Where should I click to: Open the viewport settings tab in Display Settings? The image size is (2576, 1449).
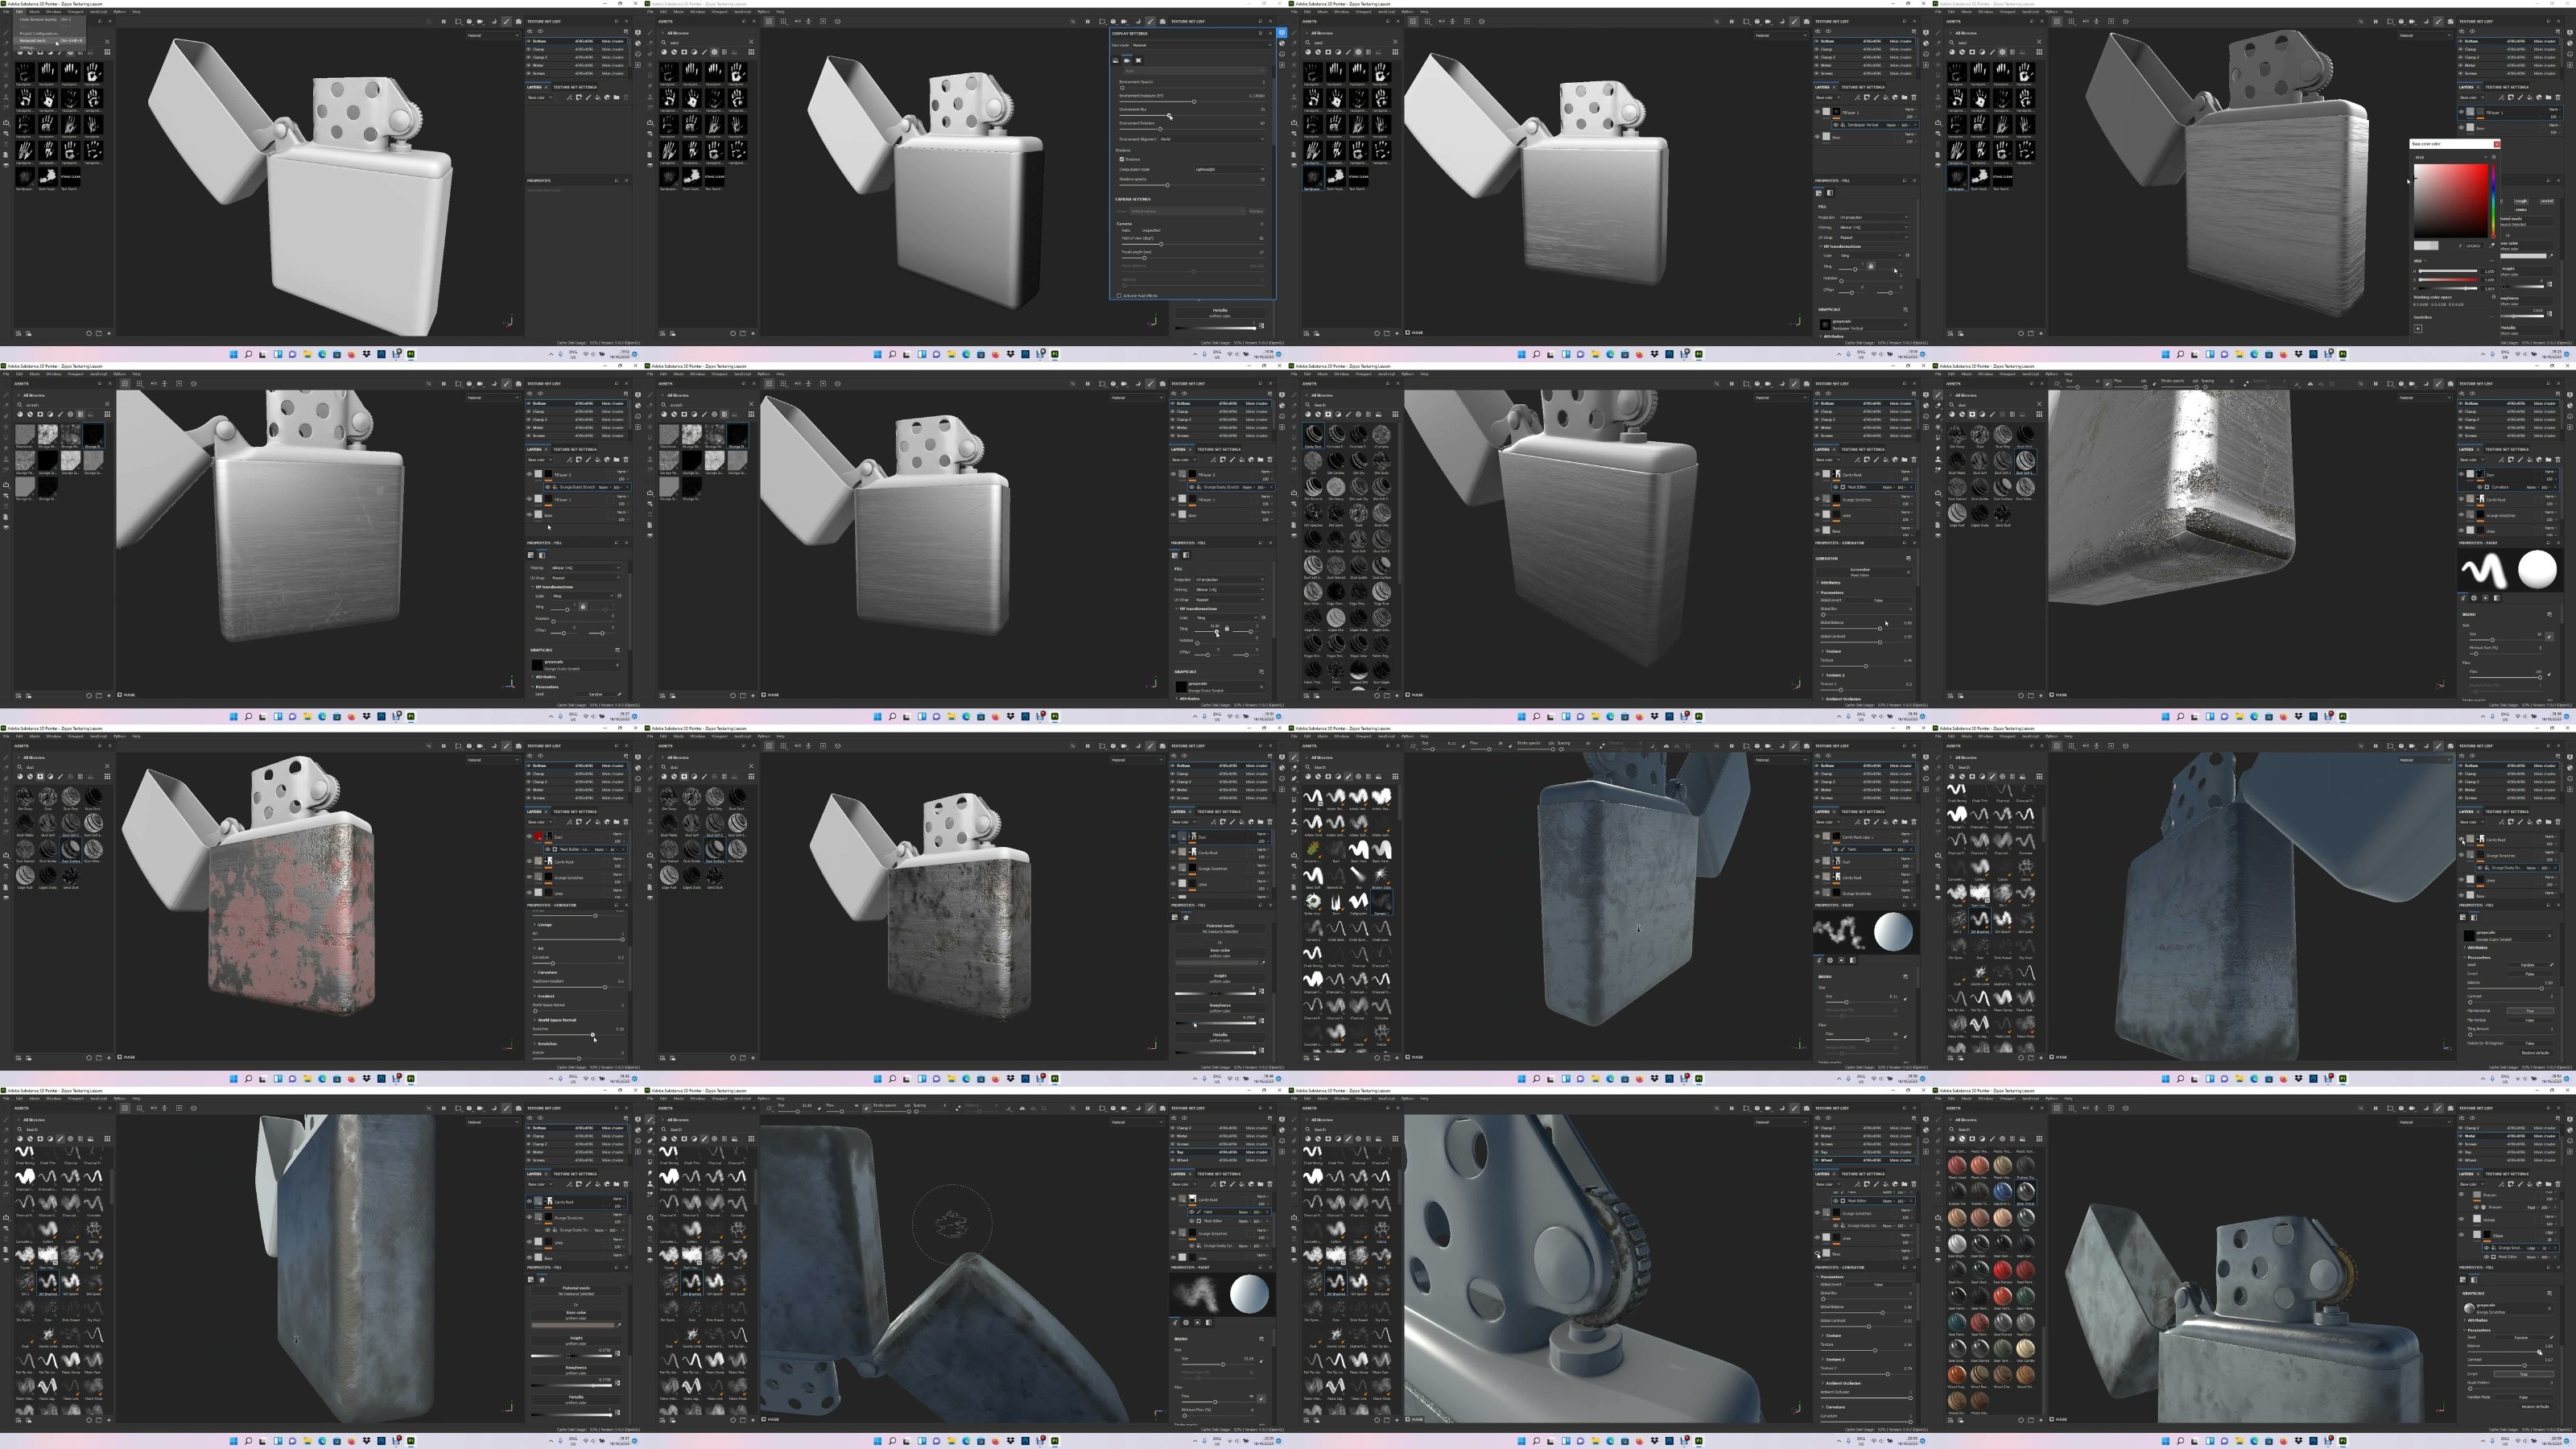pyautogui.click(x=1139, y=61)
